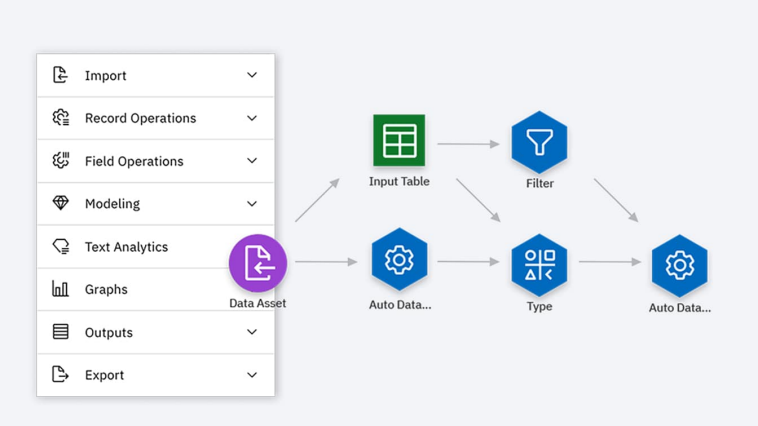This screenshot has width=758, height=426.
Task: Click the Filter funnel node
Action: coord(539,143)
